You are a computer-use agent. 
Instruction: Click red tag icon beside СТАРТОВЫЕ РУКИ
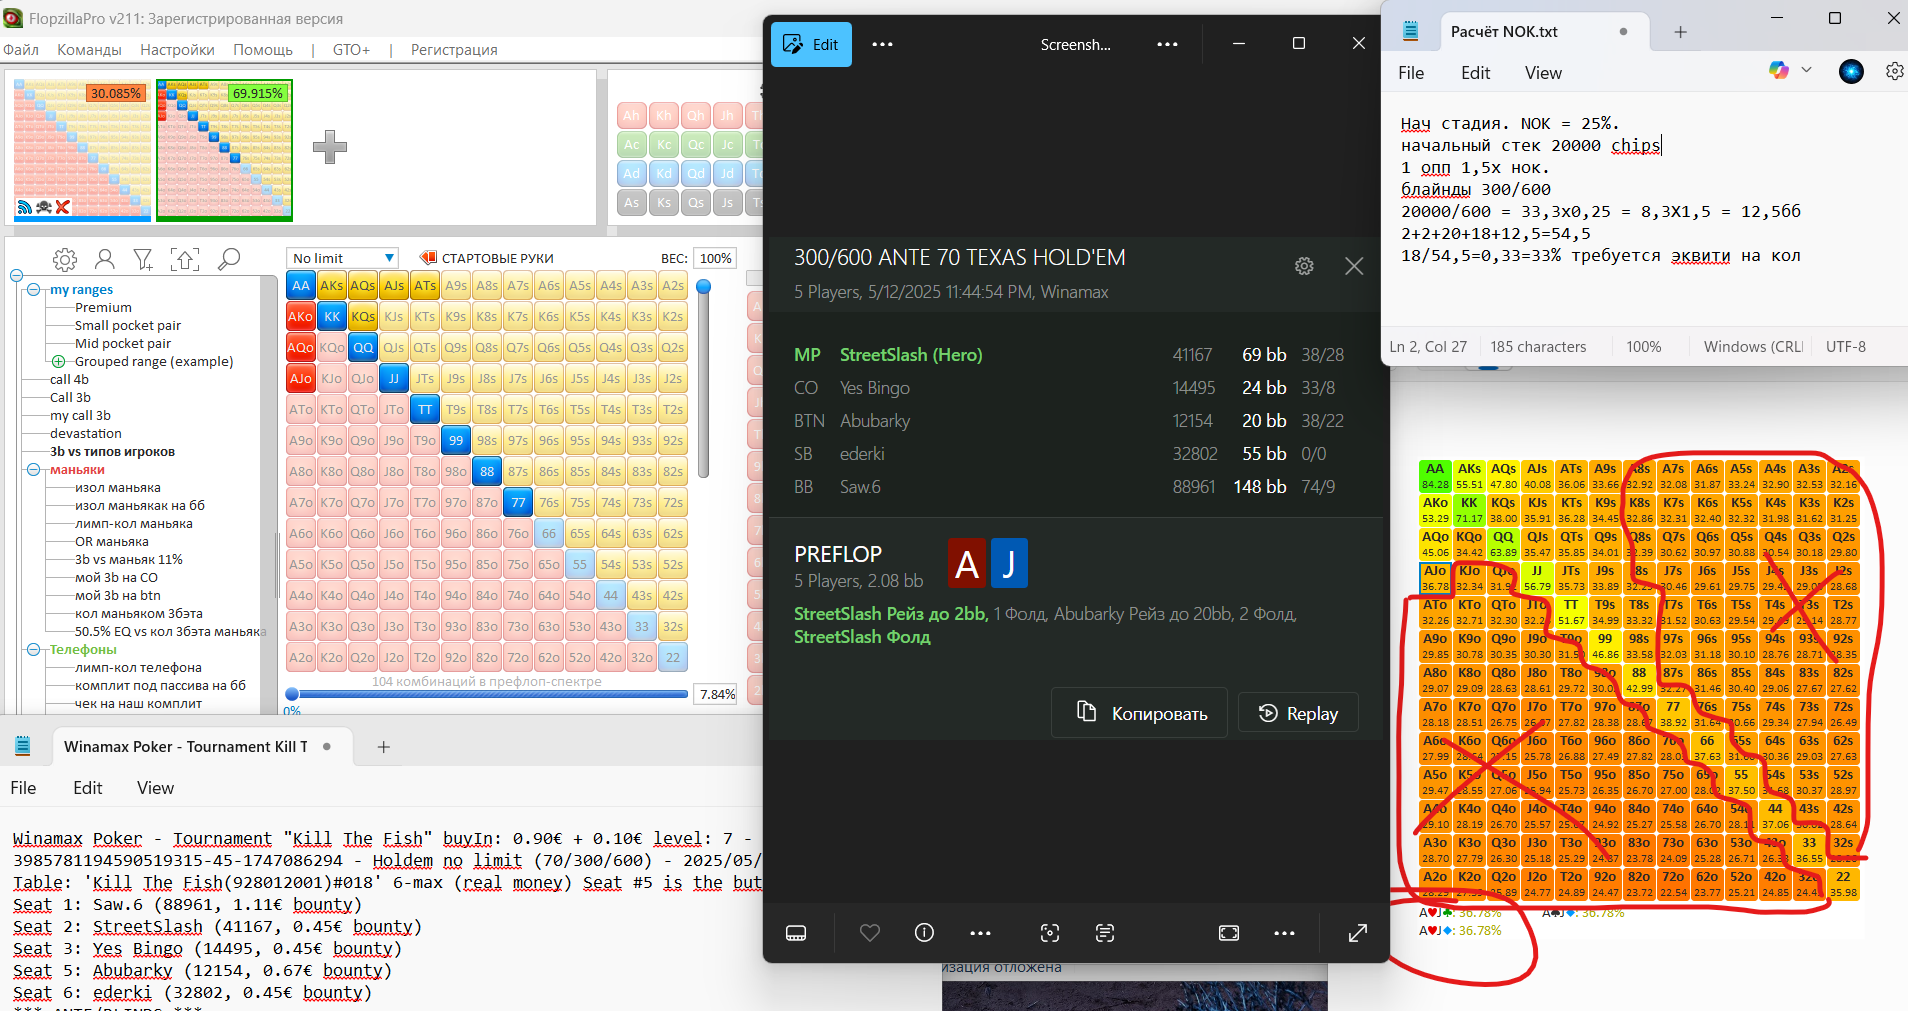(428, 258)
